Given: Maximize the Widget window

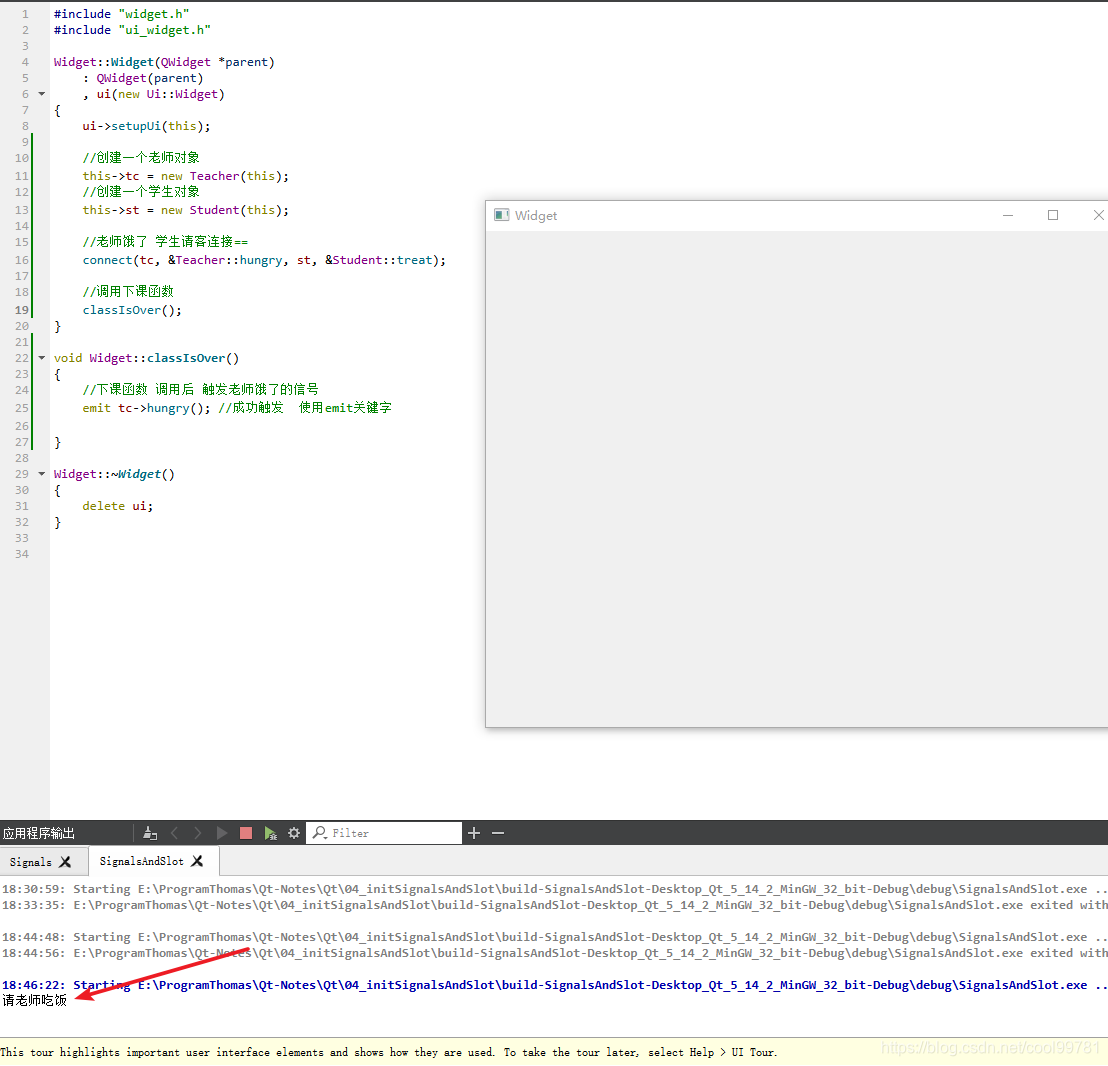Looking at the screenshot, I should pyautogui.click(x=1053, y=215).
